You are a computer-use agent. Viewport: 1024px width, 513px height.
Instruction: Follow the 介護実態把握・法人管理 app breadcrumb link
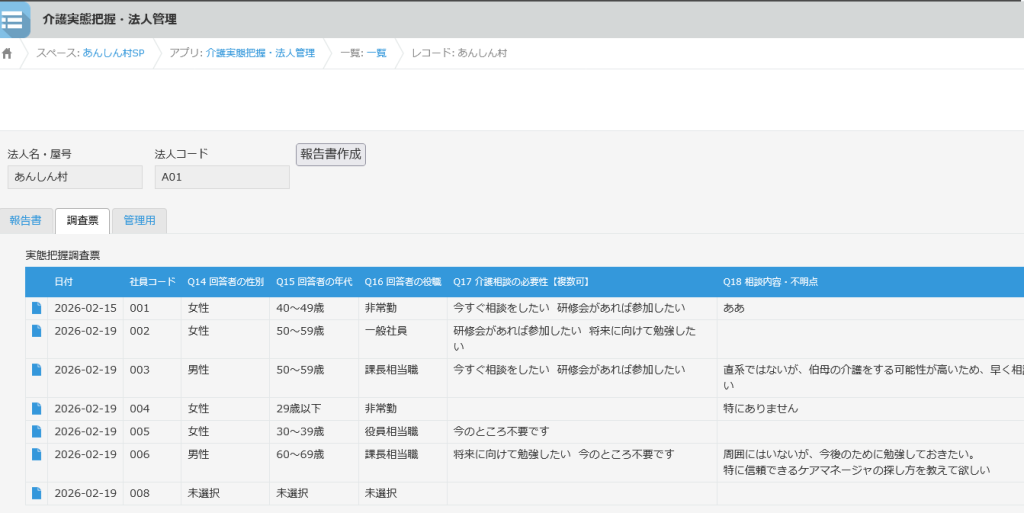point(260,53)
